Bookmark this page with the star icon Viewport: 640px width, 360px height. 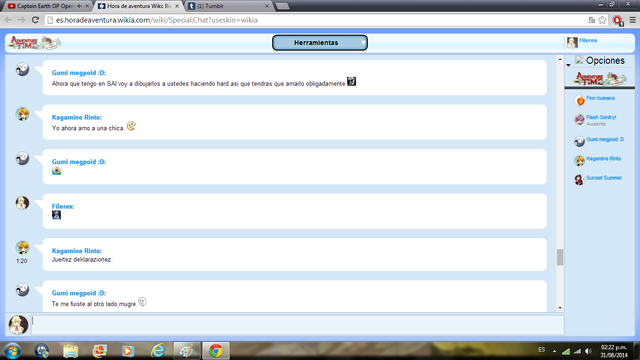tap(602, 20)
